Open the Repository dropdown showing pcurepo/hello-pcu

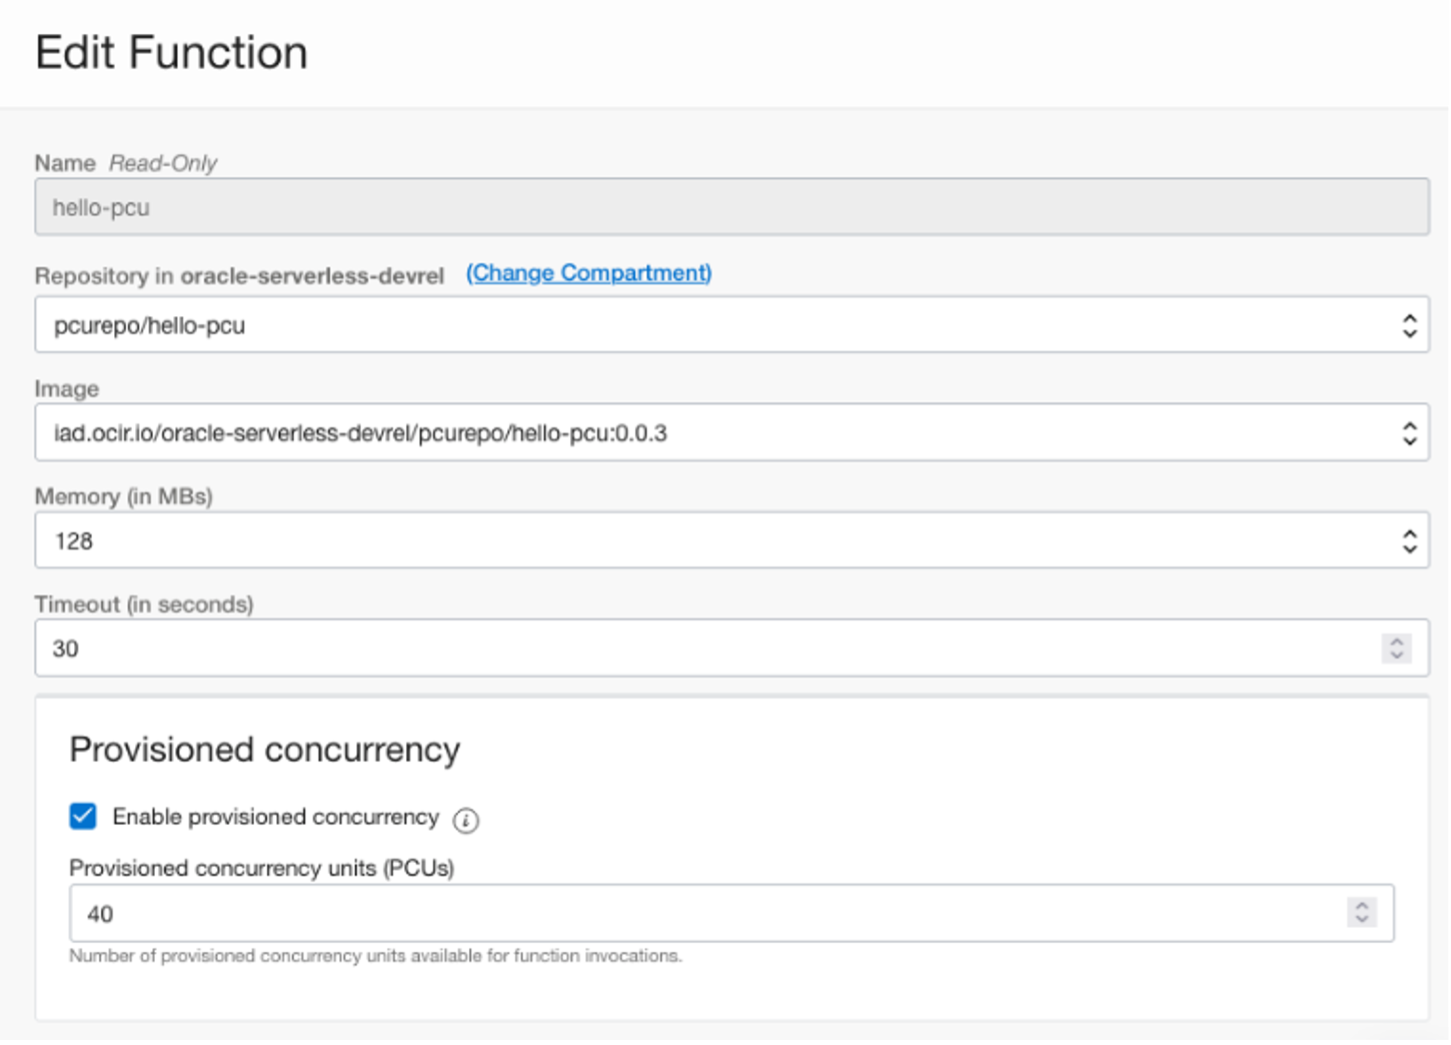click(700, 324)
